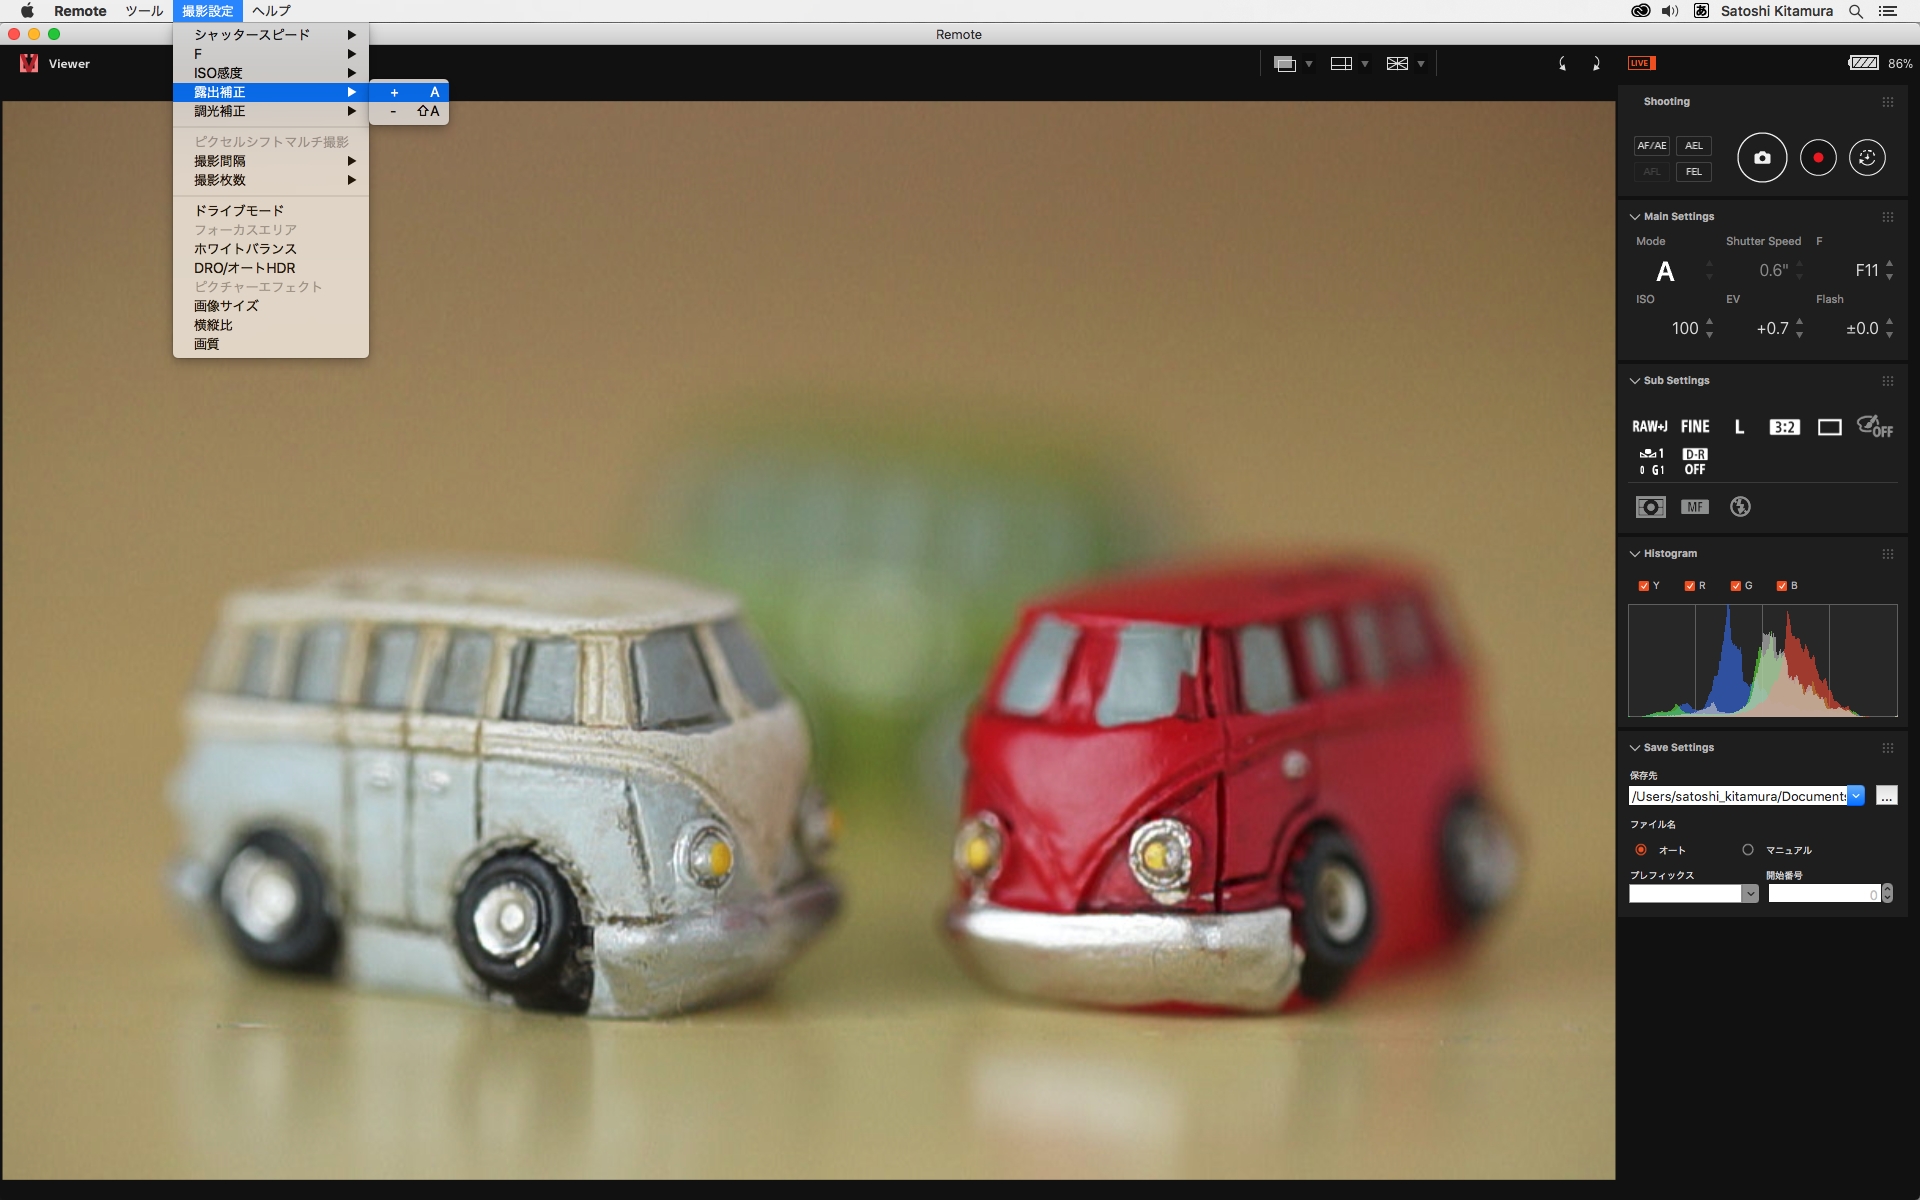The image size is (1920, 1200).
Task: Click the browse folder ellipsis button
Action: tap(1886, 796)
